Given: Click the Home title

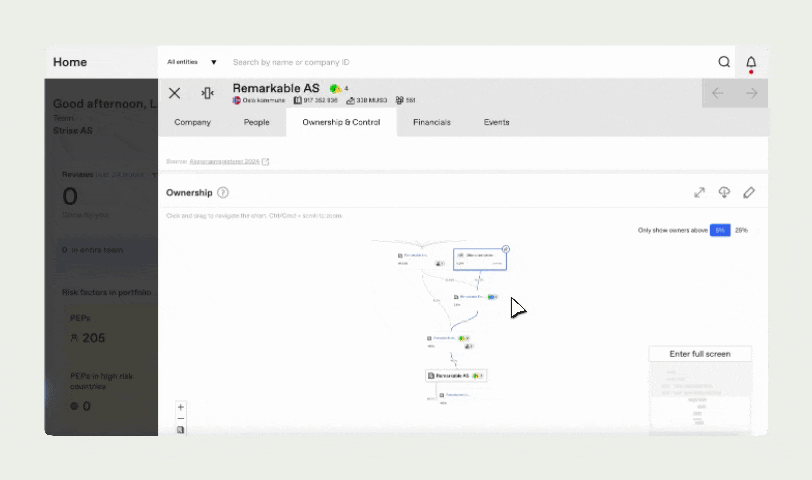Looking at the screenshot, I should [x=70, y=62].
